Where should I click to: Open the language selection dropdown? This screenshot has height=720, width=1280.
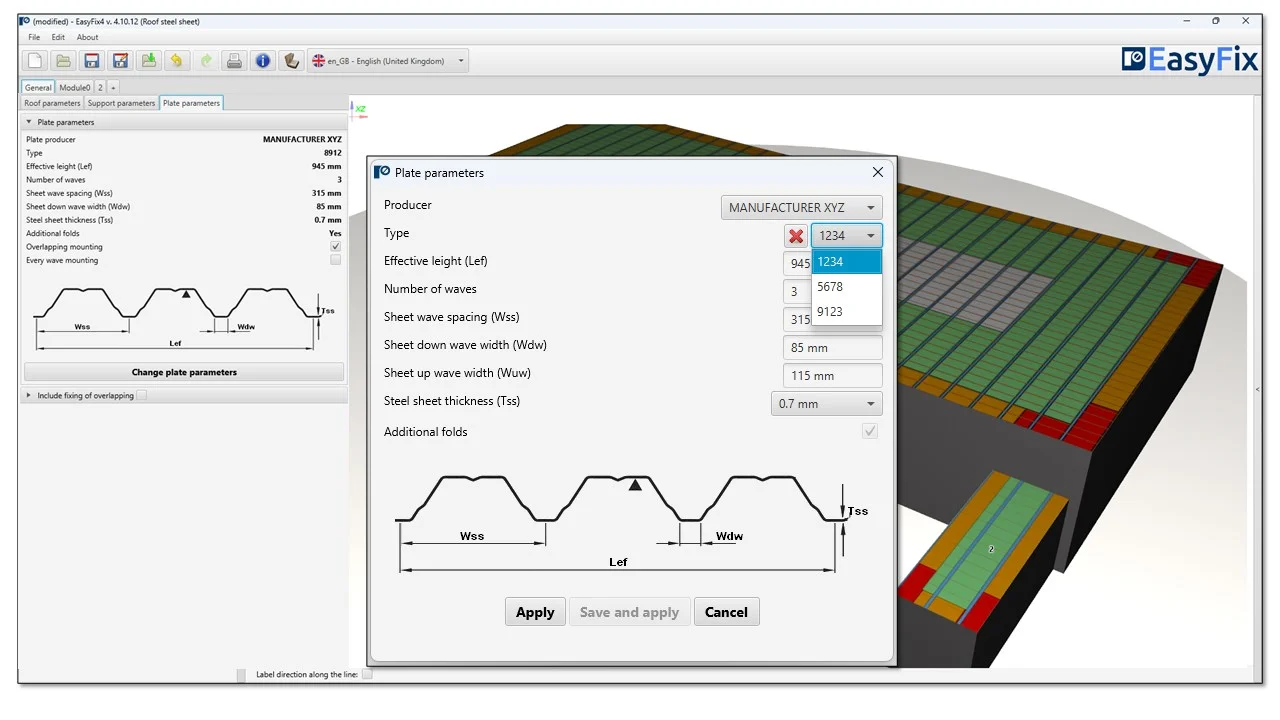(388, 61)
